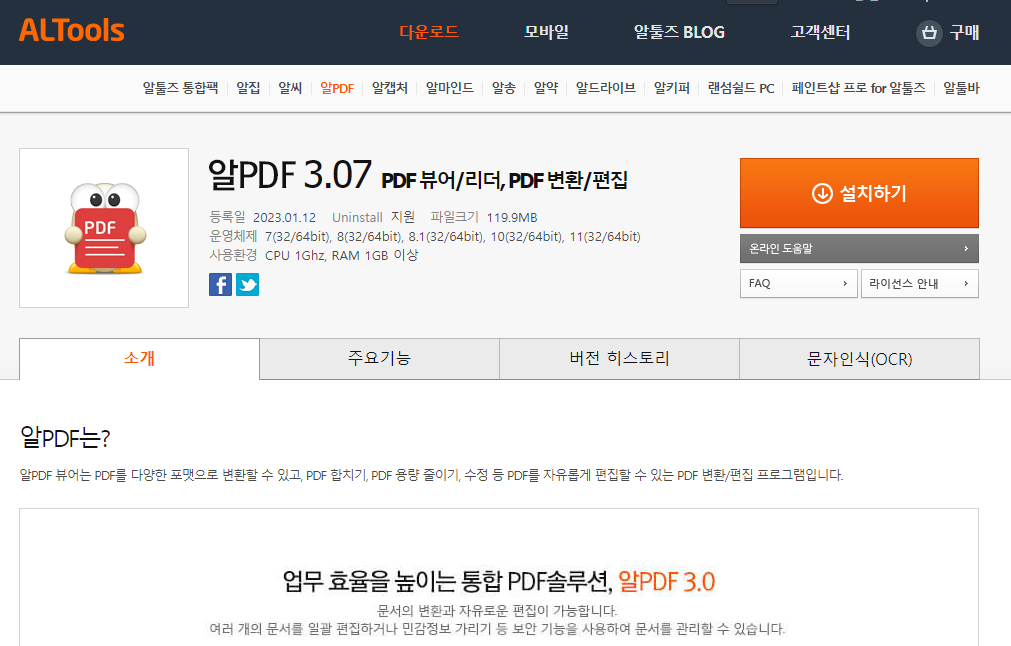Image resolution: width=1011 pixels, height=646 pixels.
Task: Click the ALTools logo
Action: [x=70, y=30]
